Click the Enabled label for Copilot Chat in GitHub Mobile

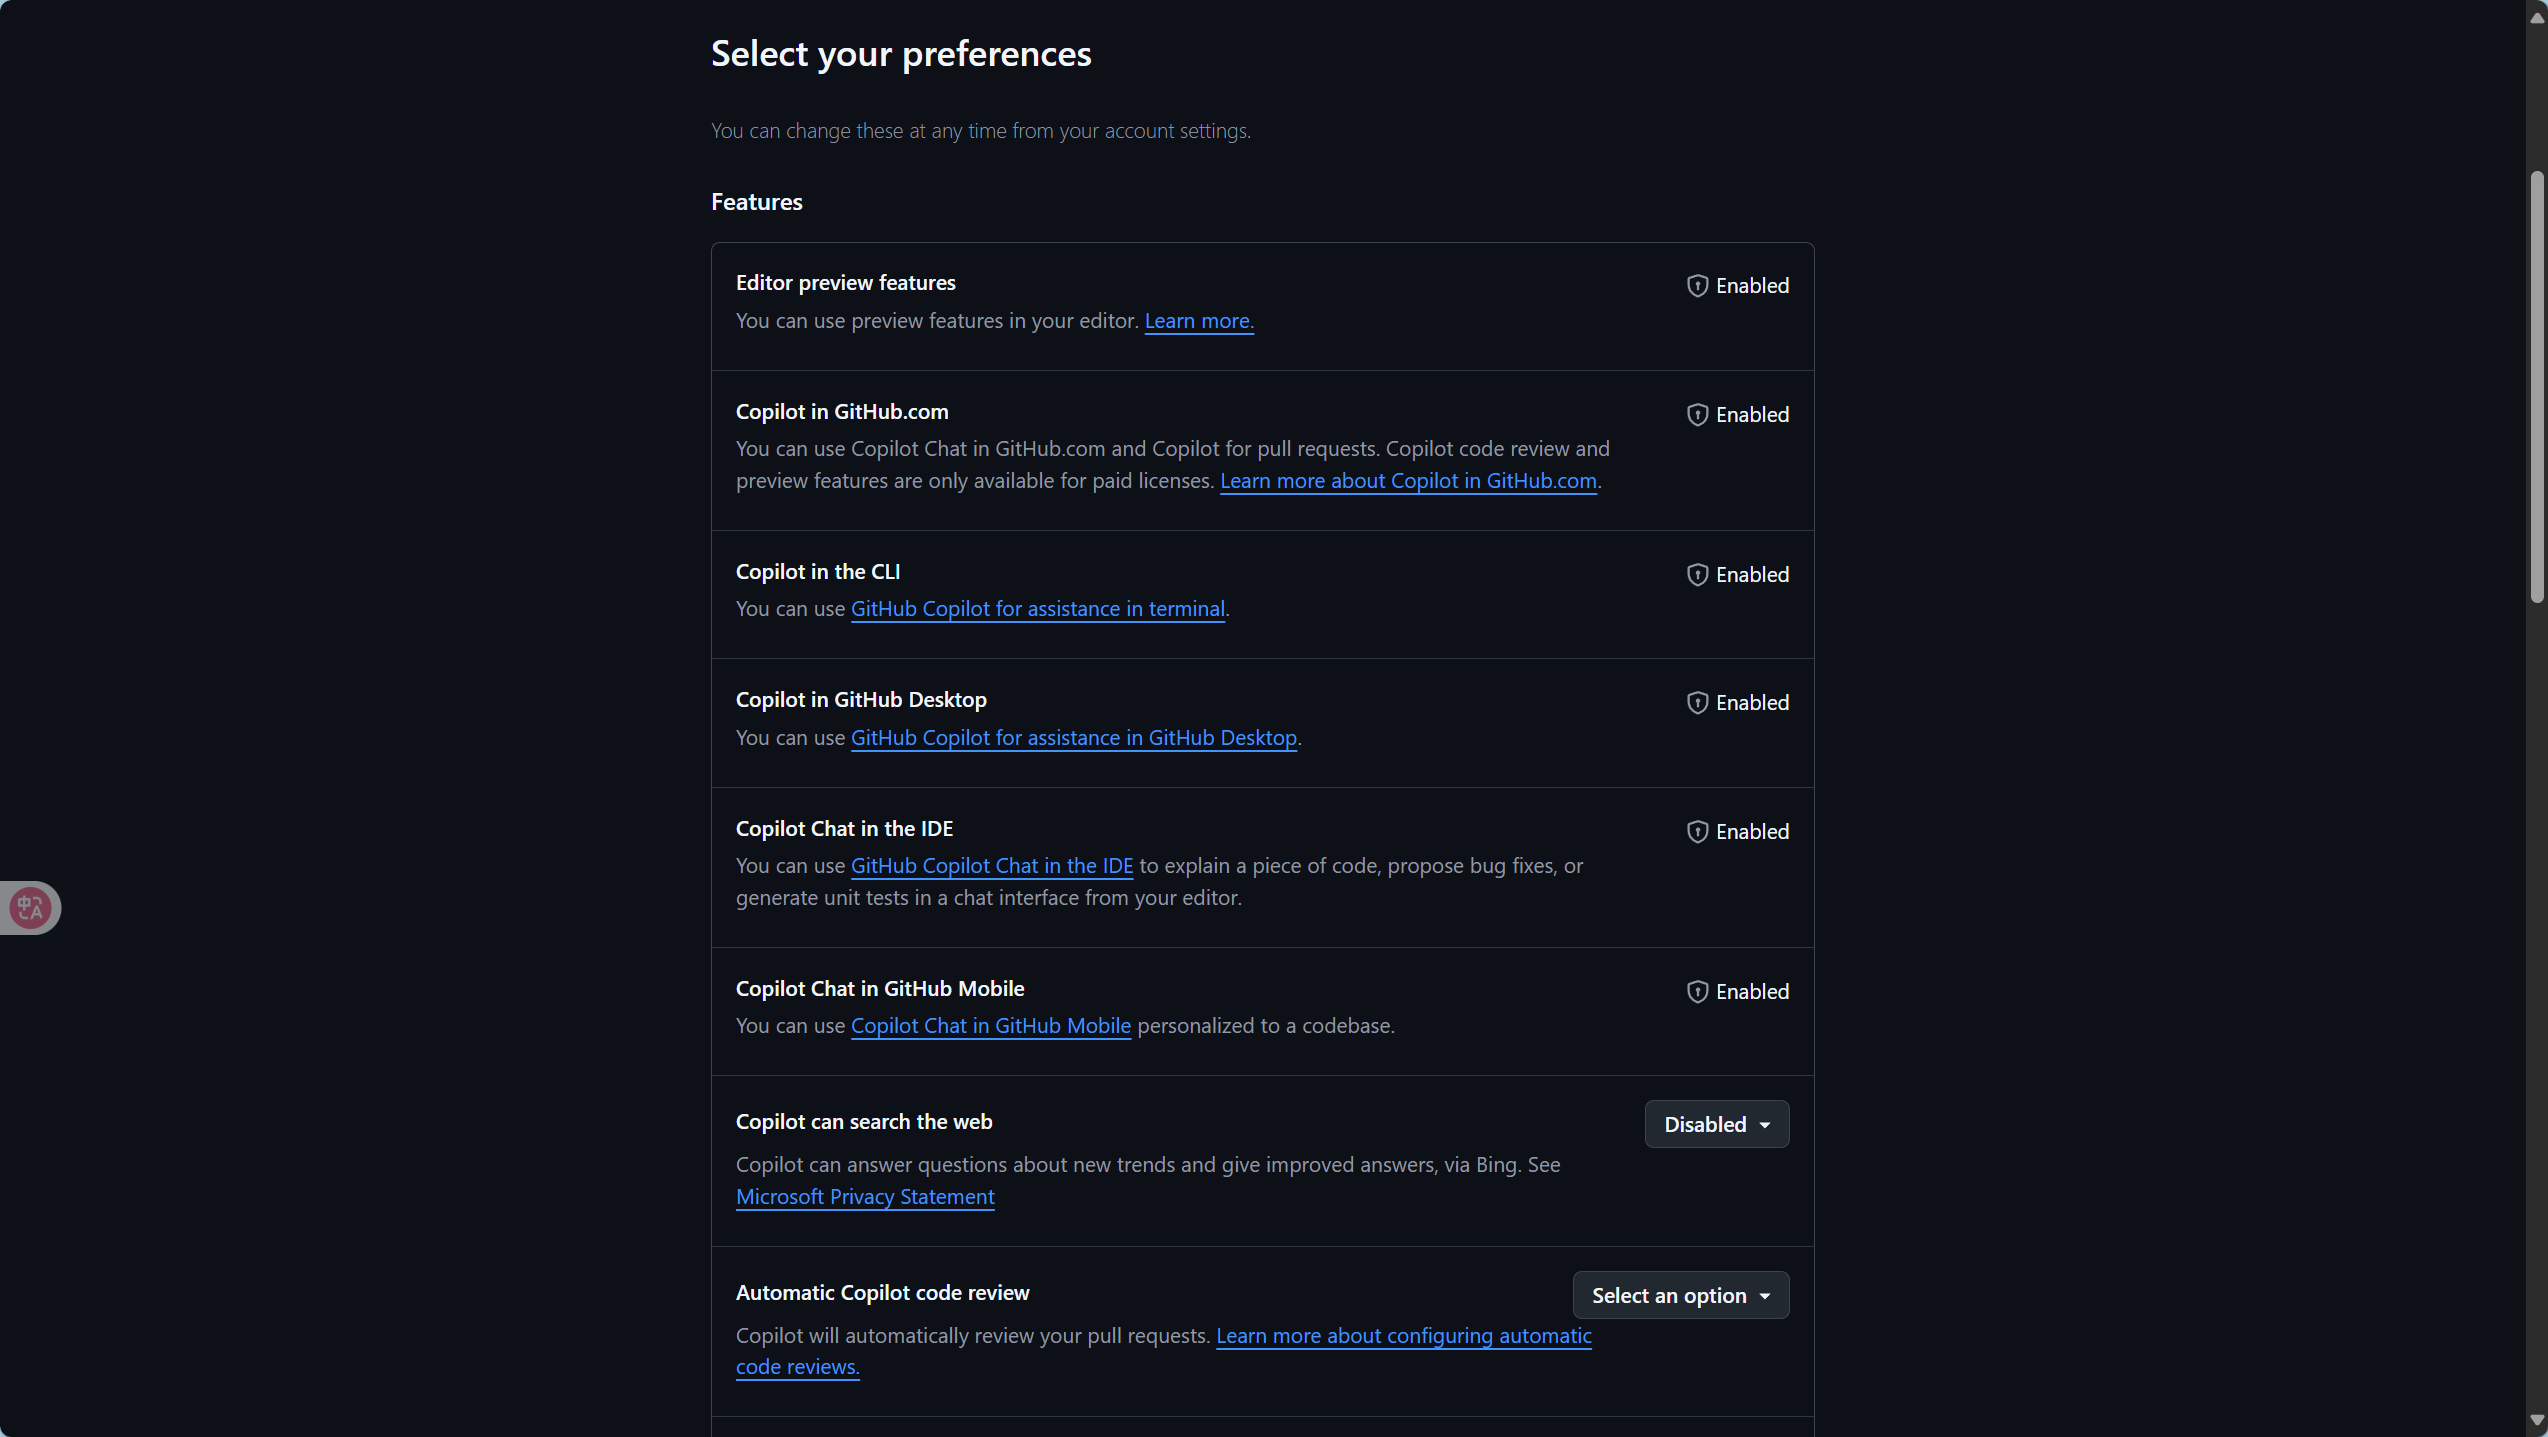tap(1752, 992)
